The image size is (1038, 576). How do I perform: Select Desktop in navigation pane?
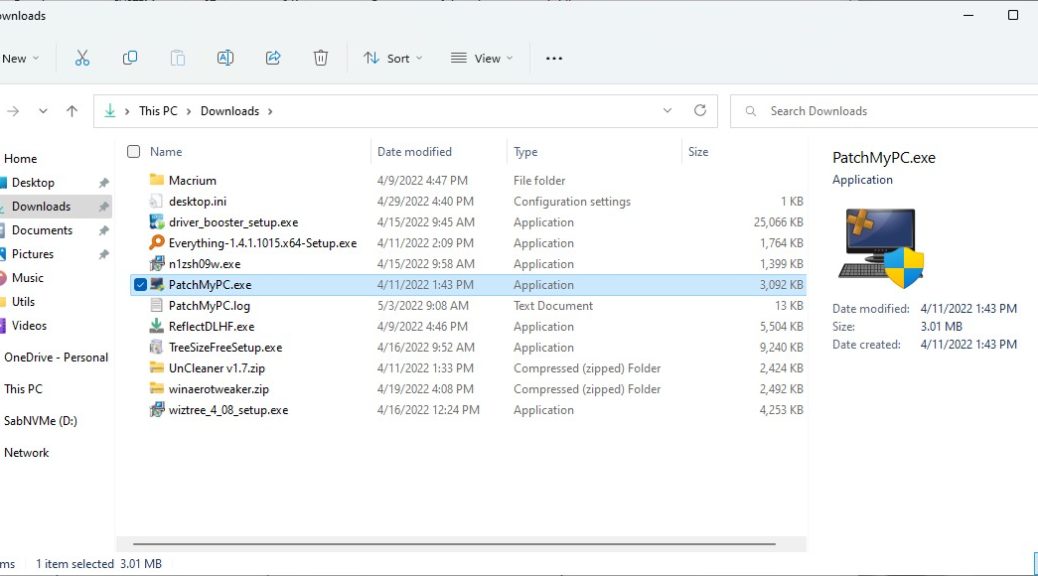pos(33,183)
